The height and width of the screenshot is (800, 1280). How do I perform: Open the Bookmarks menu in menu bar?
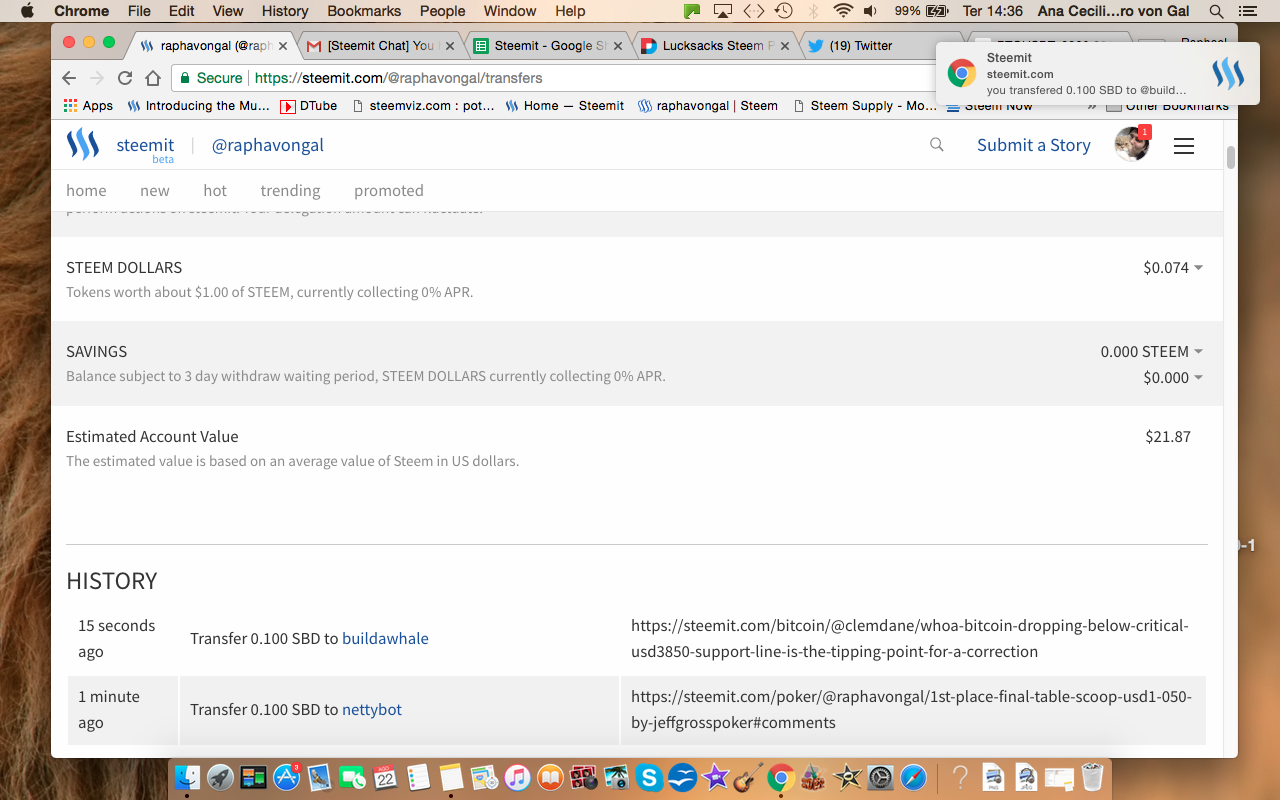point(364,11)
